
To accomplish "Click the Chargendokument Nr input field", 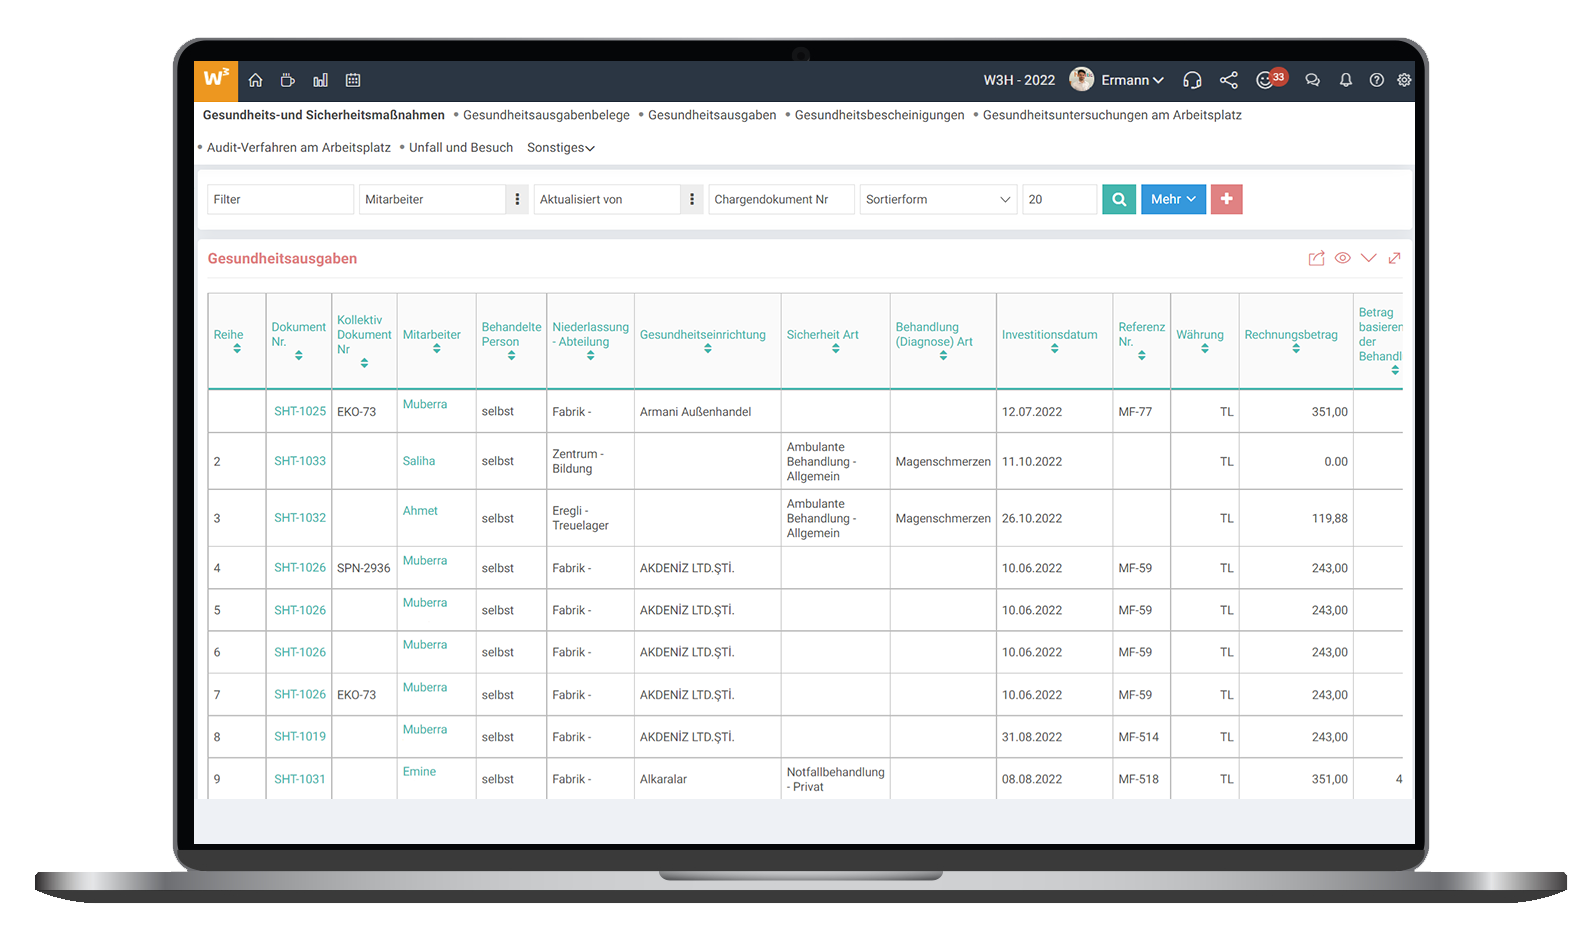I will coord(782,199).
